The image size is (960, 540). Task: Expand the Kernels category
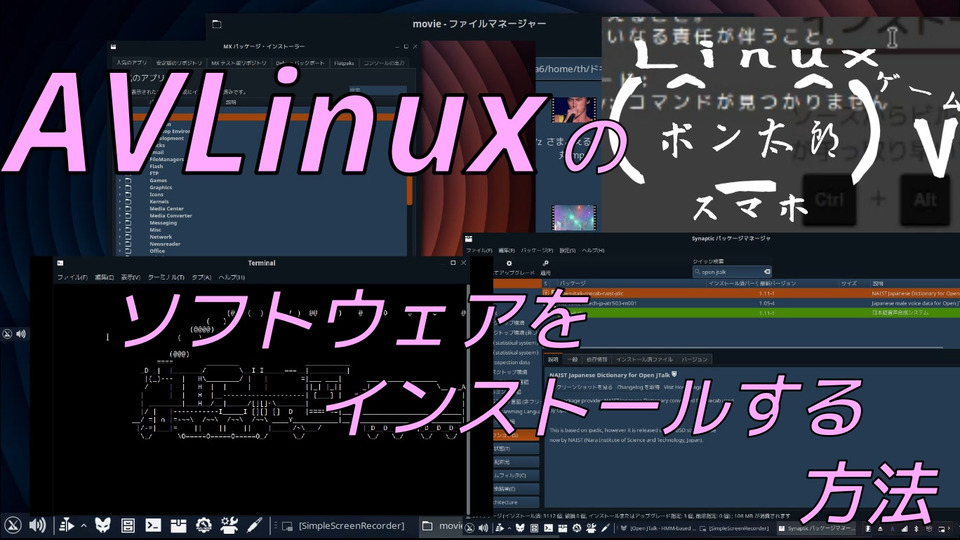tap(119, 201)
